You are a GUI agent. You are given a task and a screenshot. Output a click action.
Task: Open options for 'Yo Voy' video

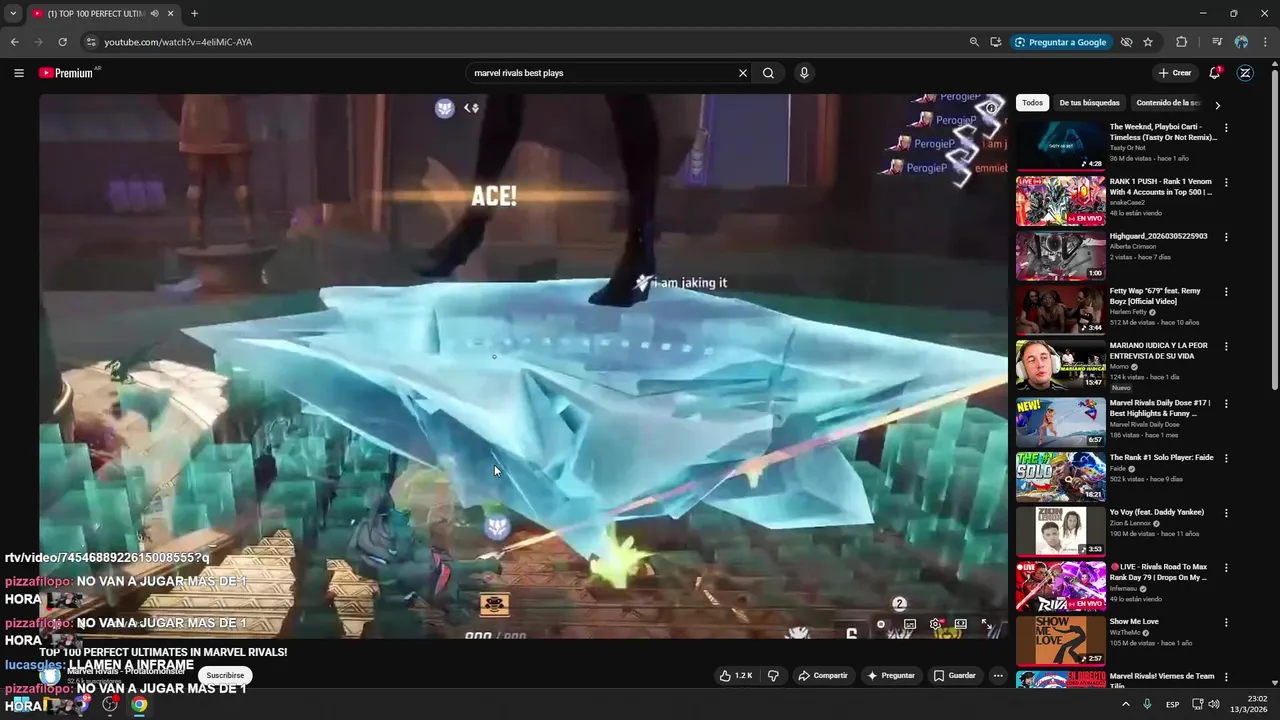pos(1226,513)
